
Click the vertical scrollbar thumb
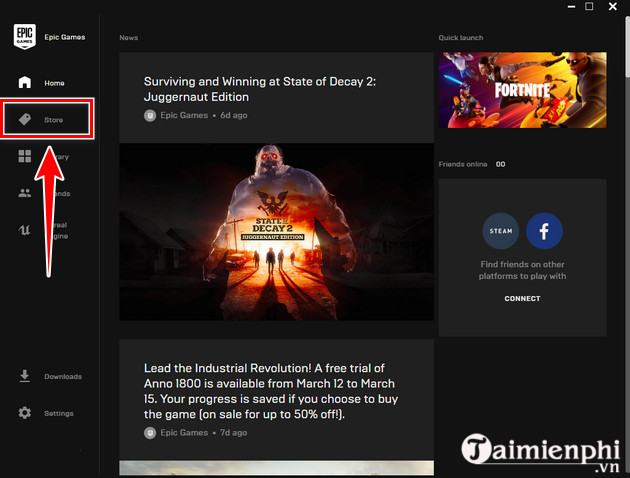coord(627,46)
